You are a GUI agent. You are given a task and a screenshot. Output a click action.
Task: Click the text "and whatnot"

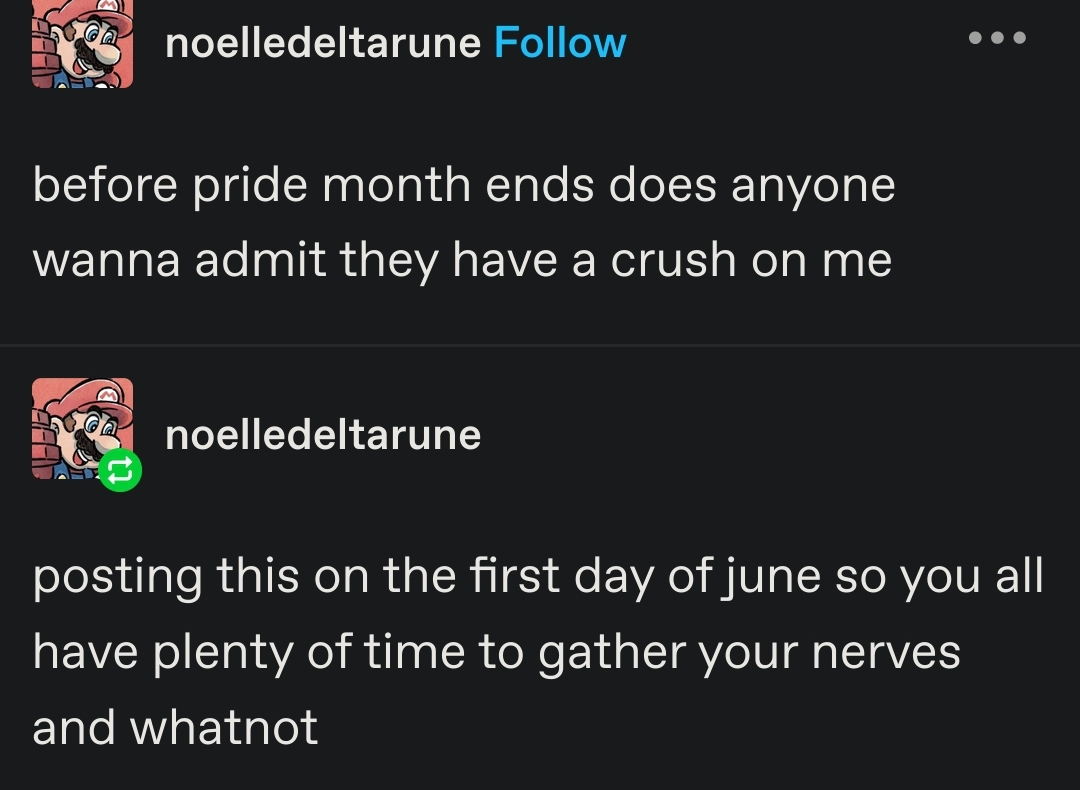pos(175,727)
